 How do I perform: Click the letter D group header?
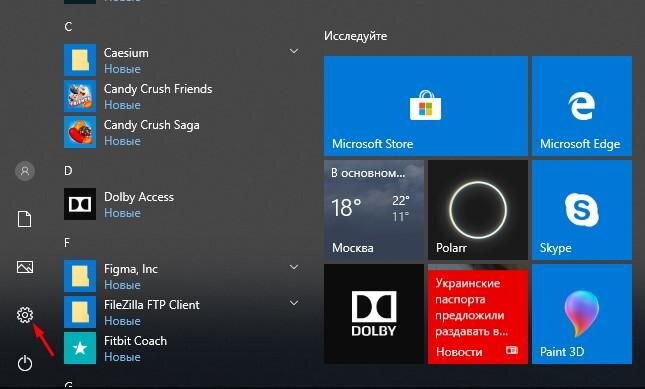[x=68, y=171]
